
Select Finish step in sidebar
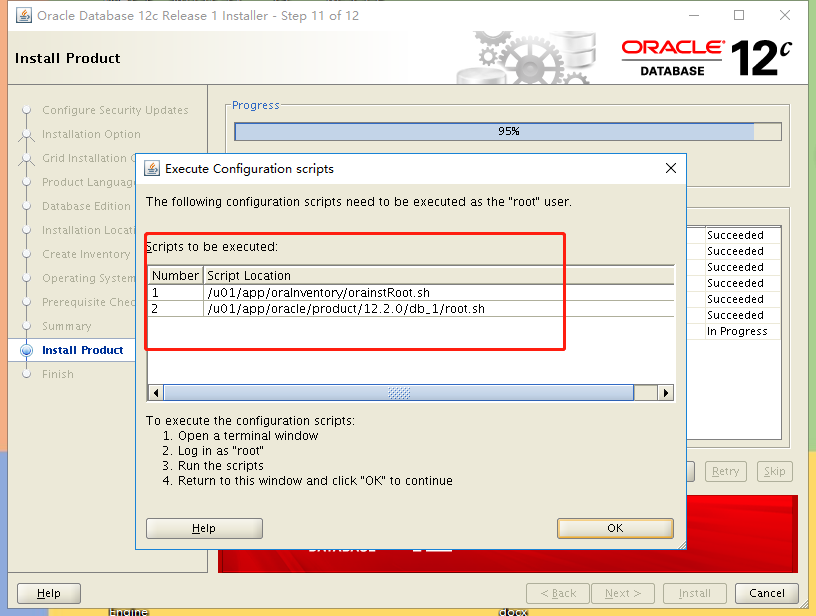[x=58, y=374]
